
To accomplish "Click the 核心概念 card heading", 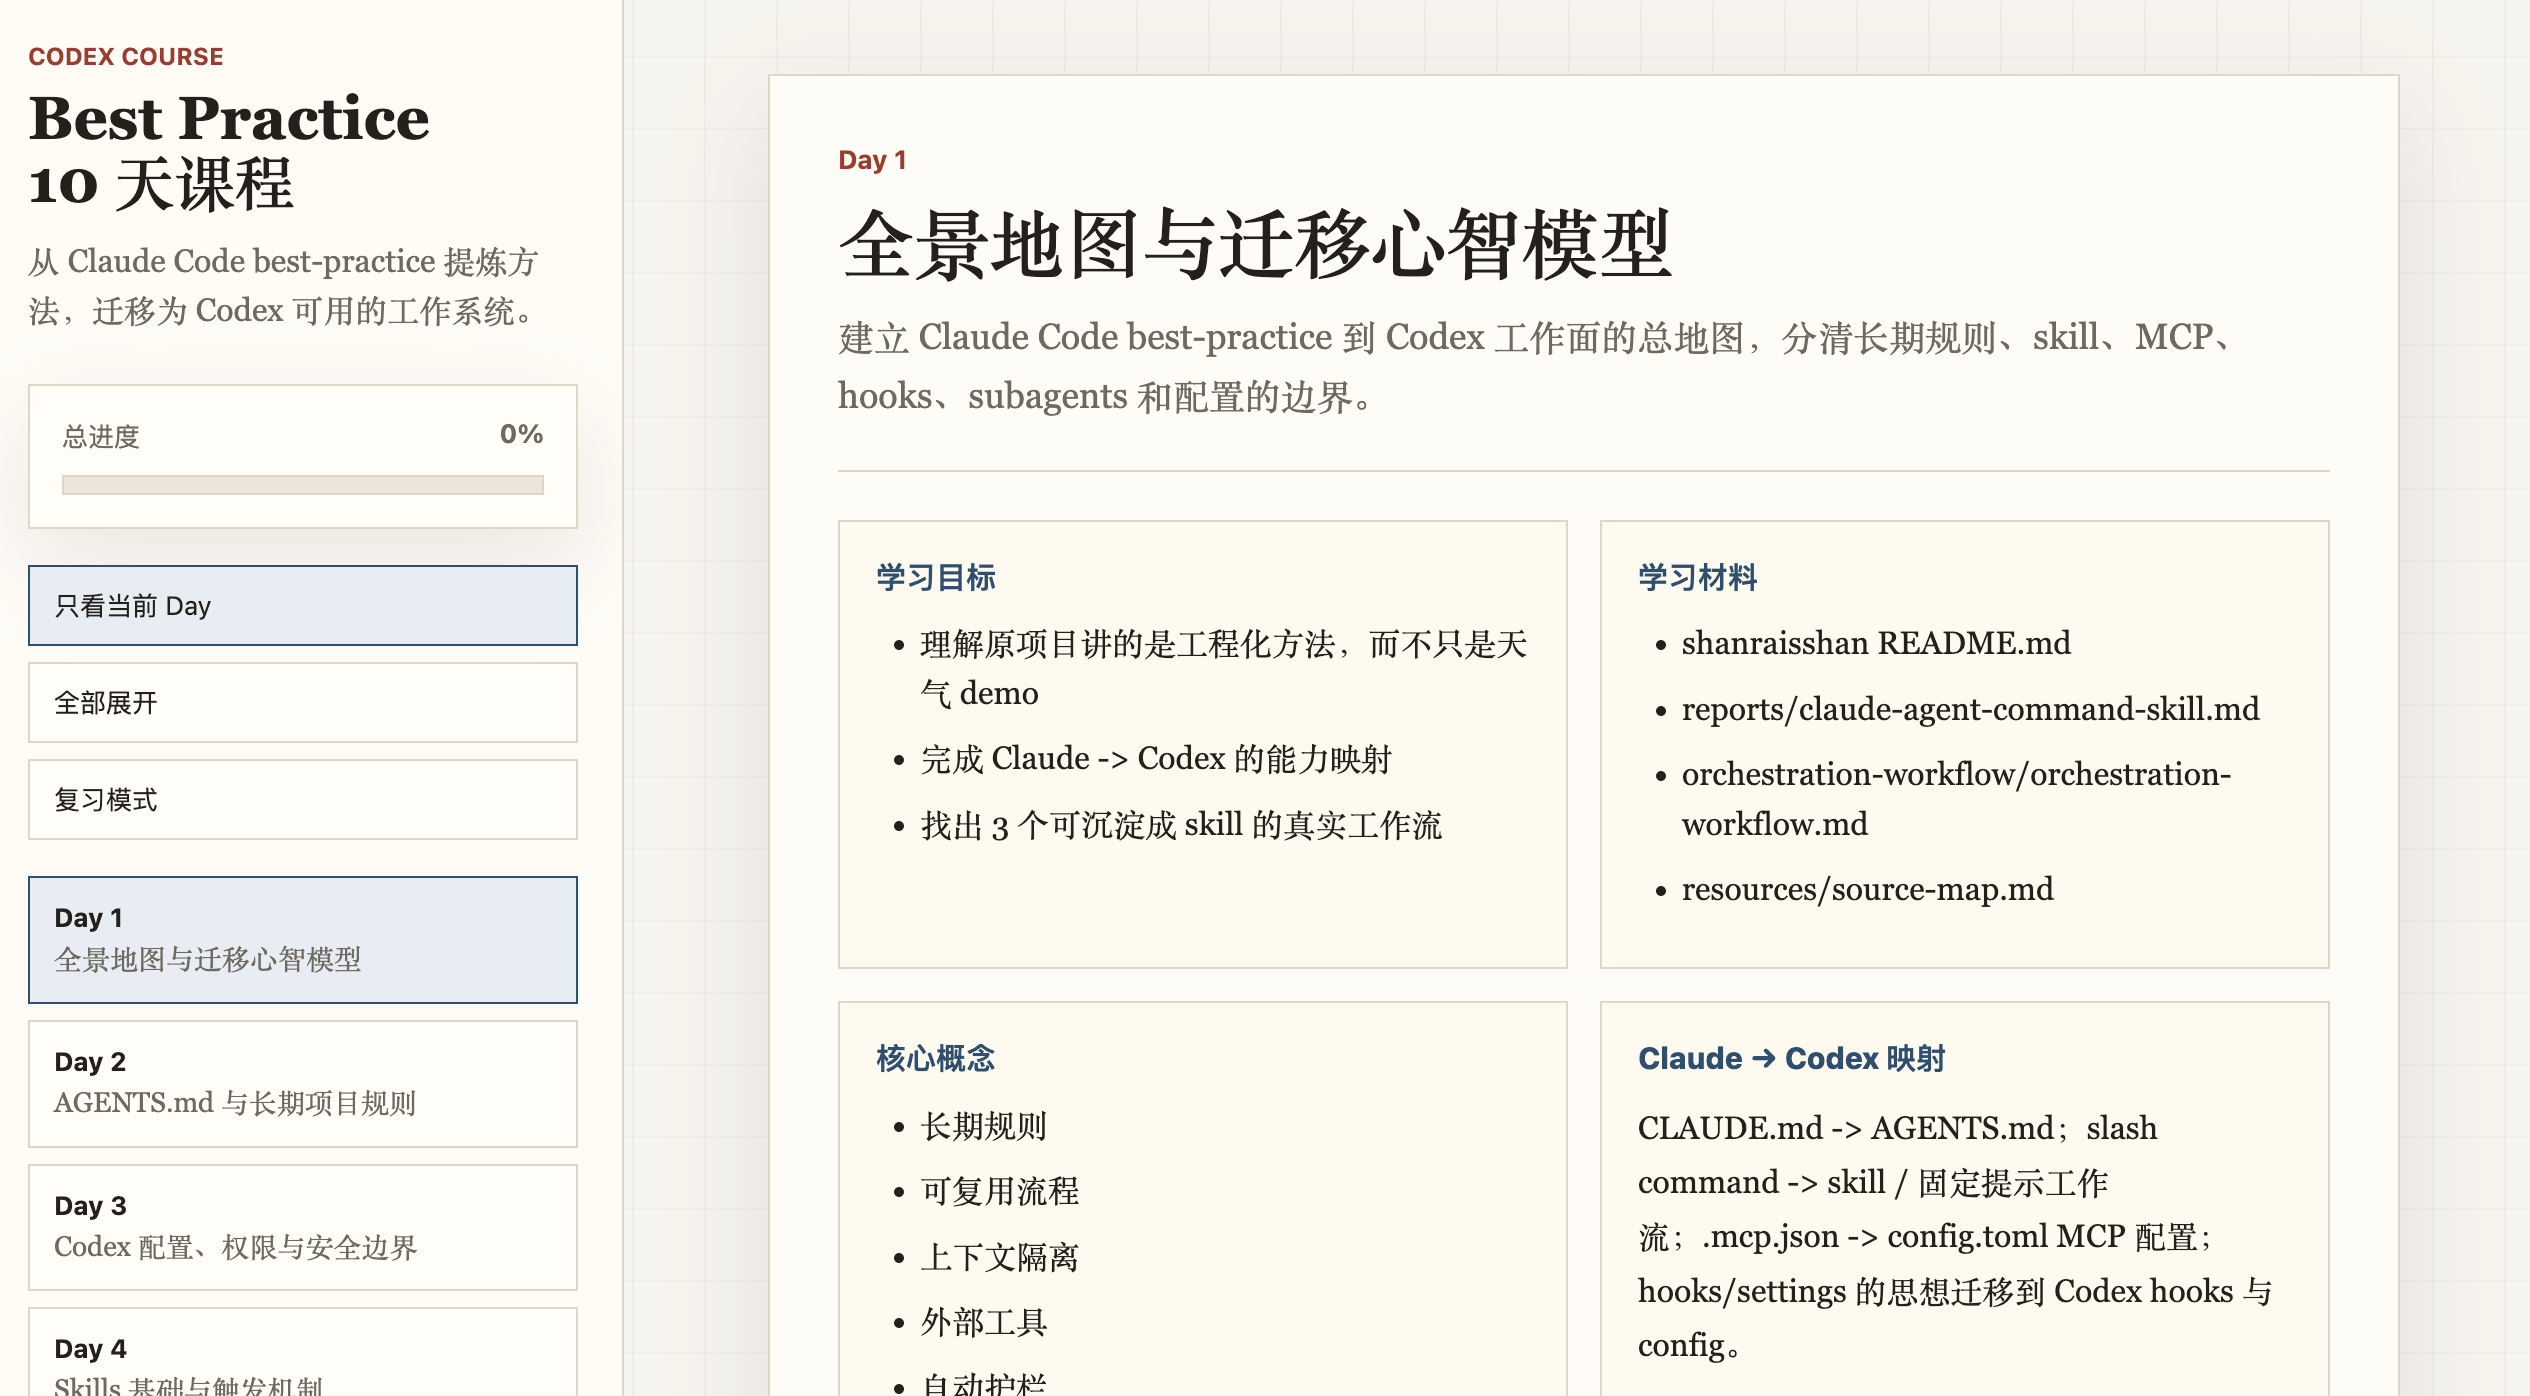I will 936,1058.
